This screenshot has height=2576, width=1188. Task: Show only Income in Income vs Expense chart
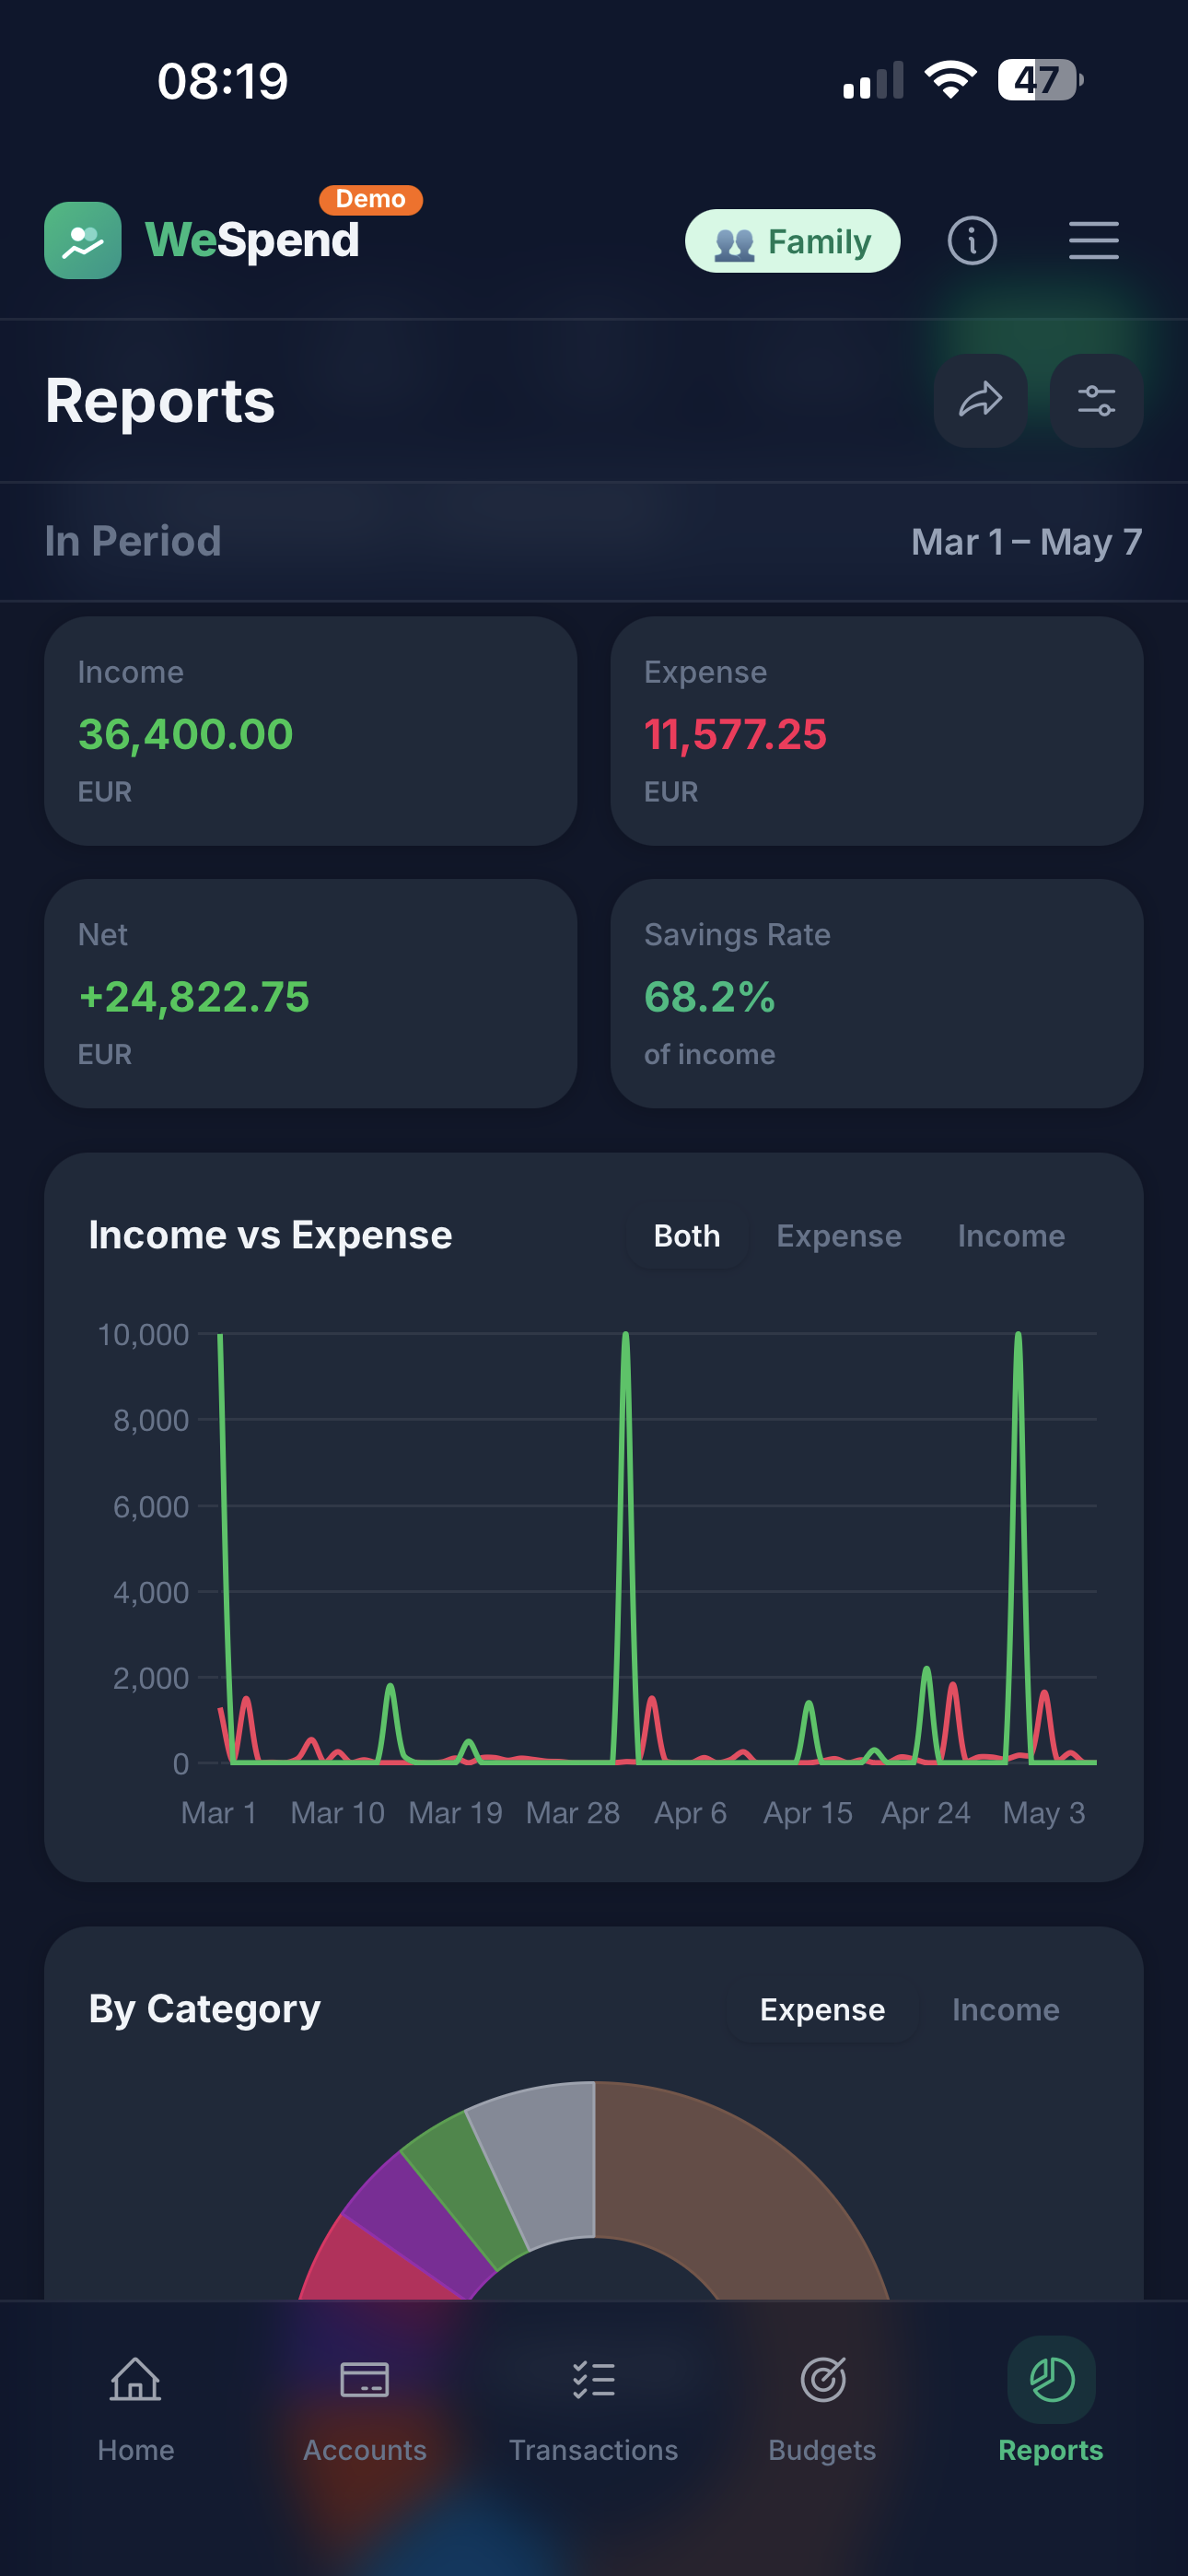(x=1011, y=1236)
